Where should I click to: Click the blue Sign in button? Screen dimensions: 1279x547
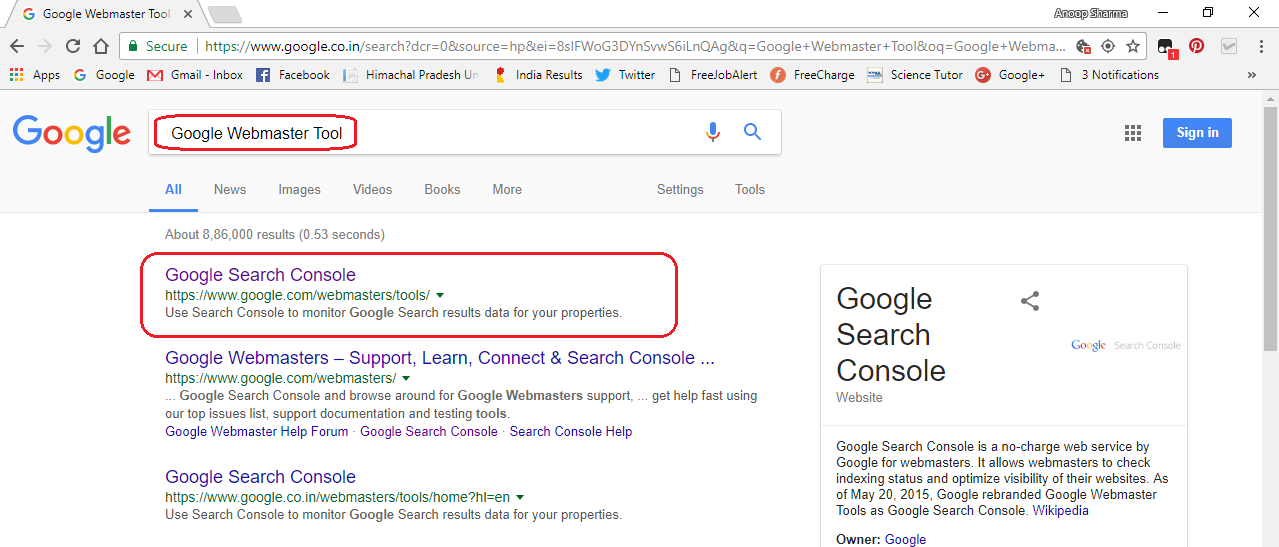point(1197,133)
